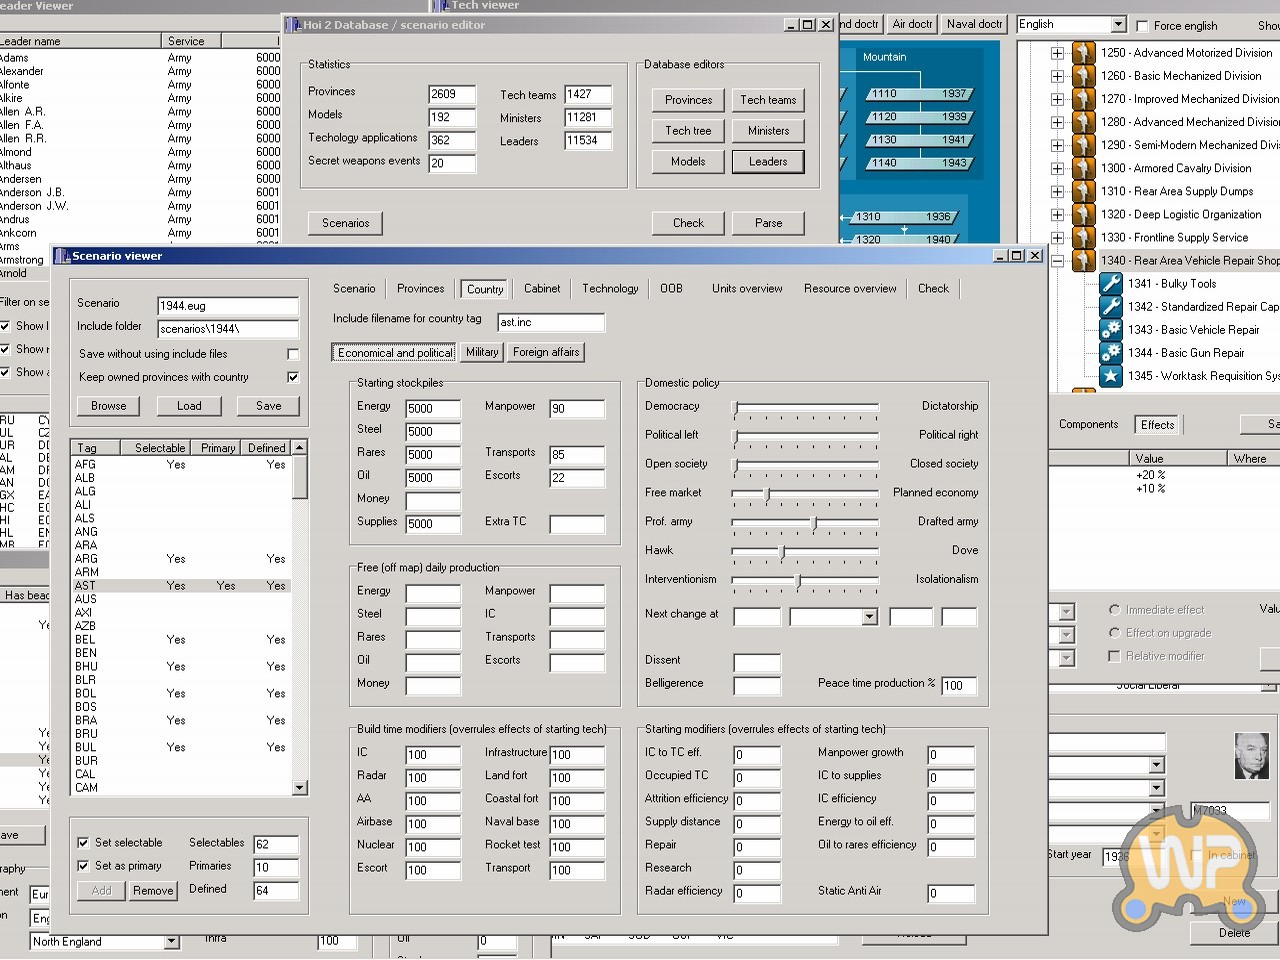The image size is (1280, 960).
Task: Click the 1250 Advanced Motorized Division icon
Action: click(x=1084, y=53)
